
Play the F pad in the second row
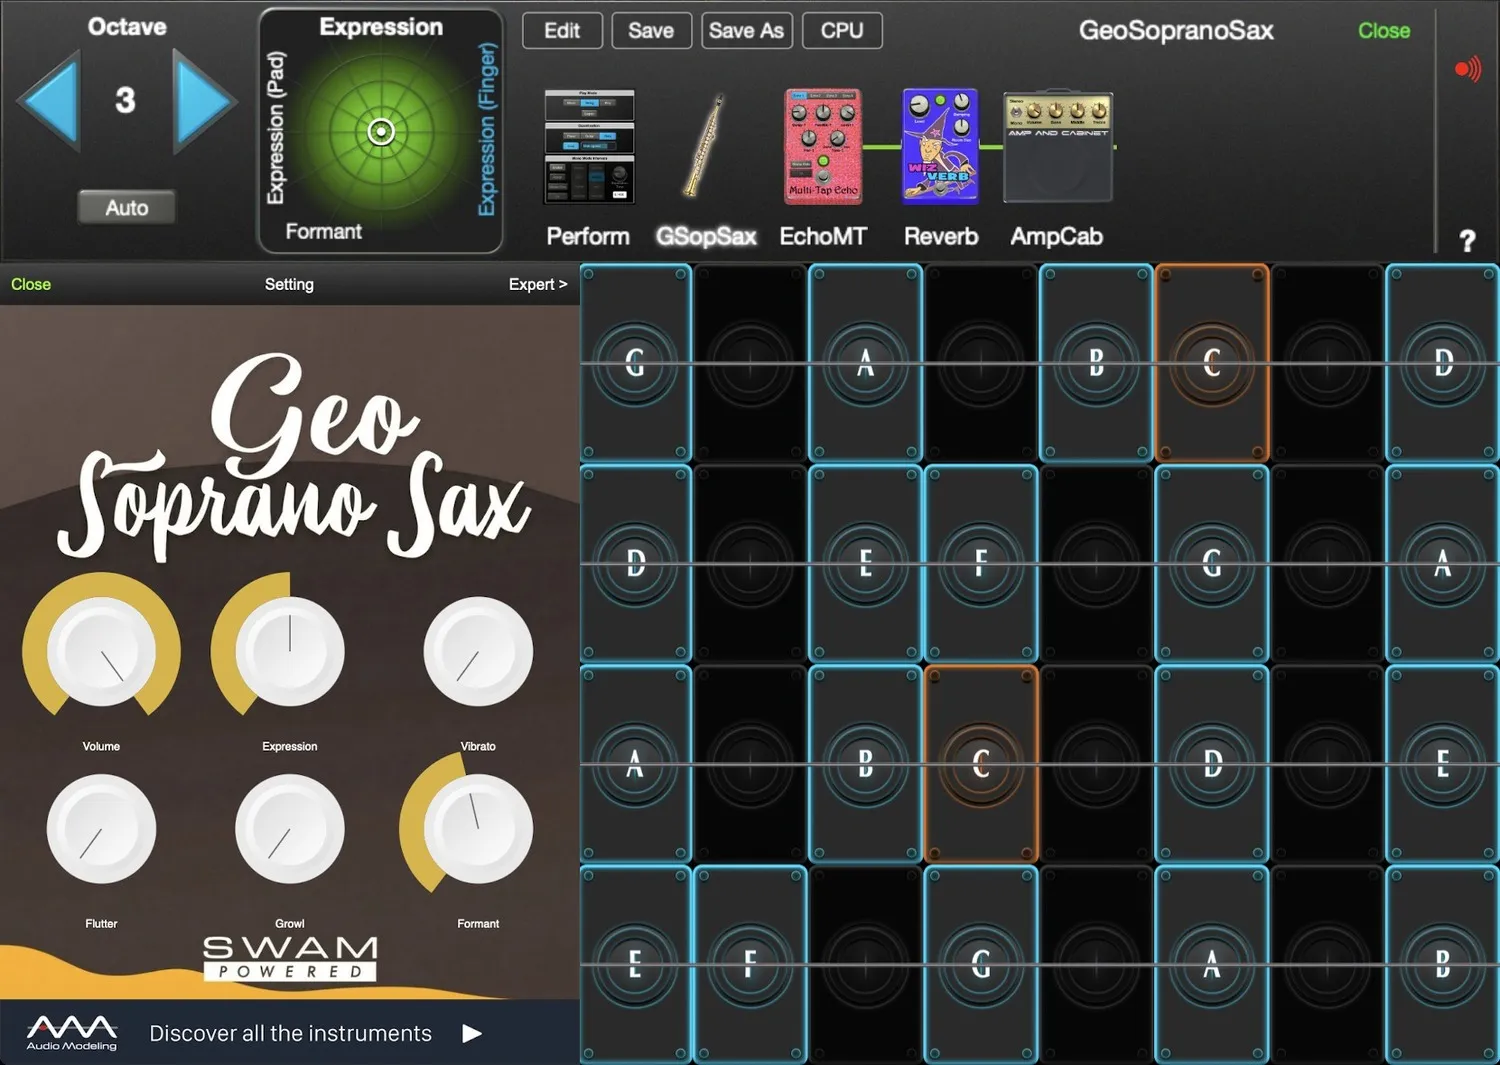(x=981, y=564)
